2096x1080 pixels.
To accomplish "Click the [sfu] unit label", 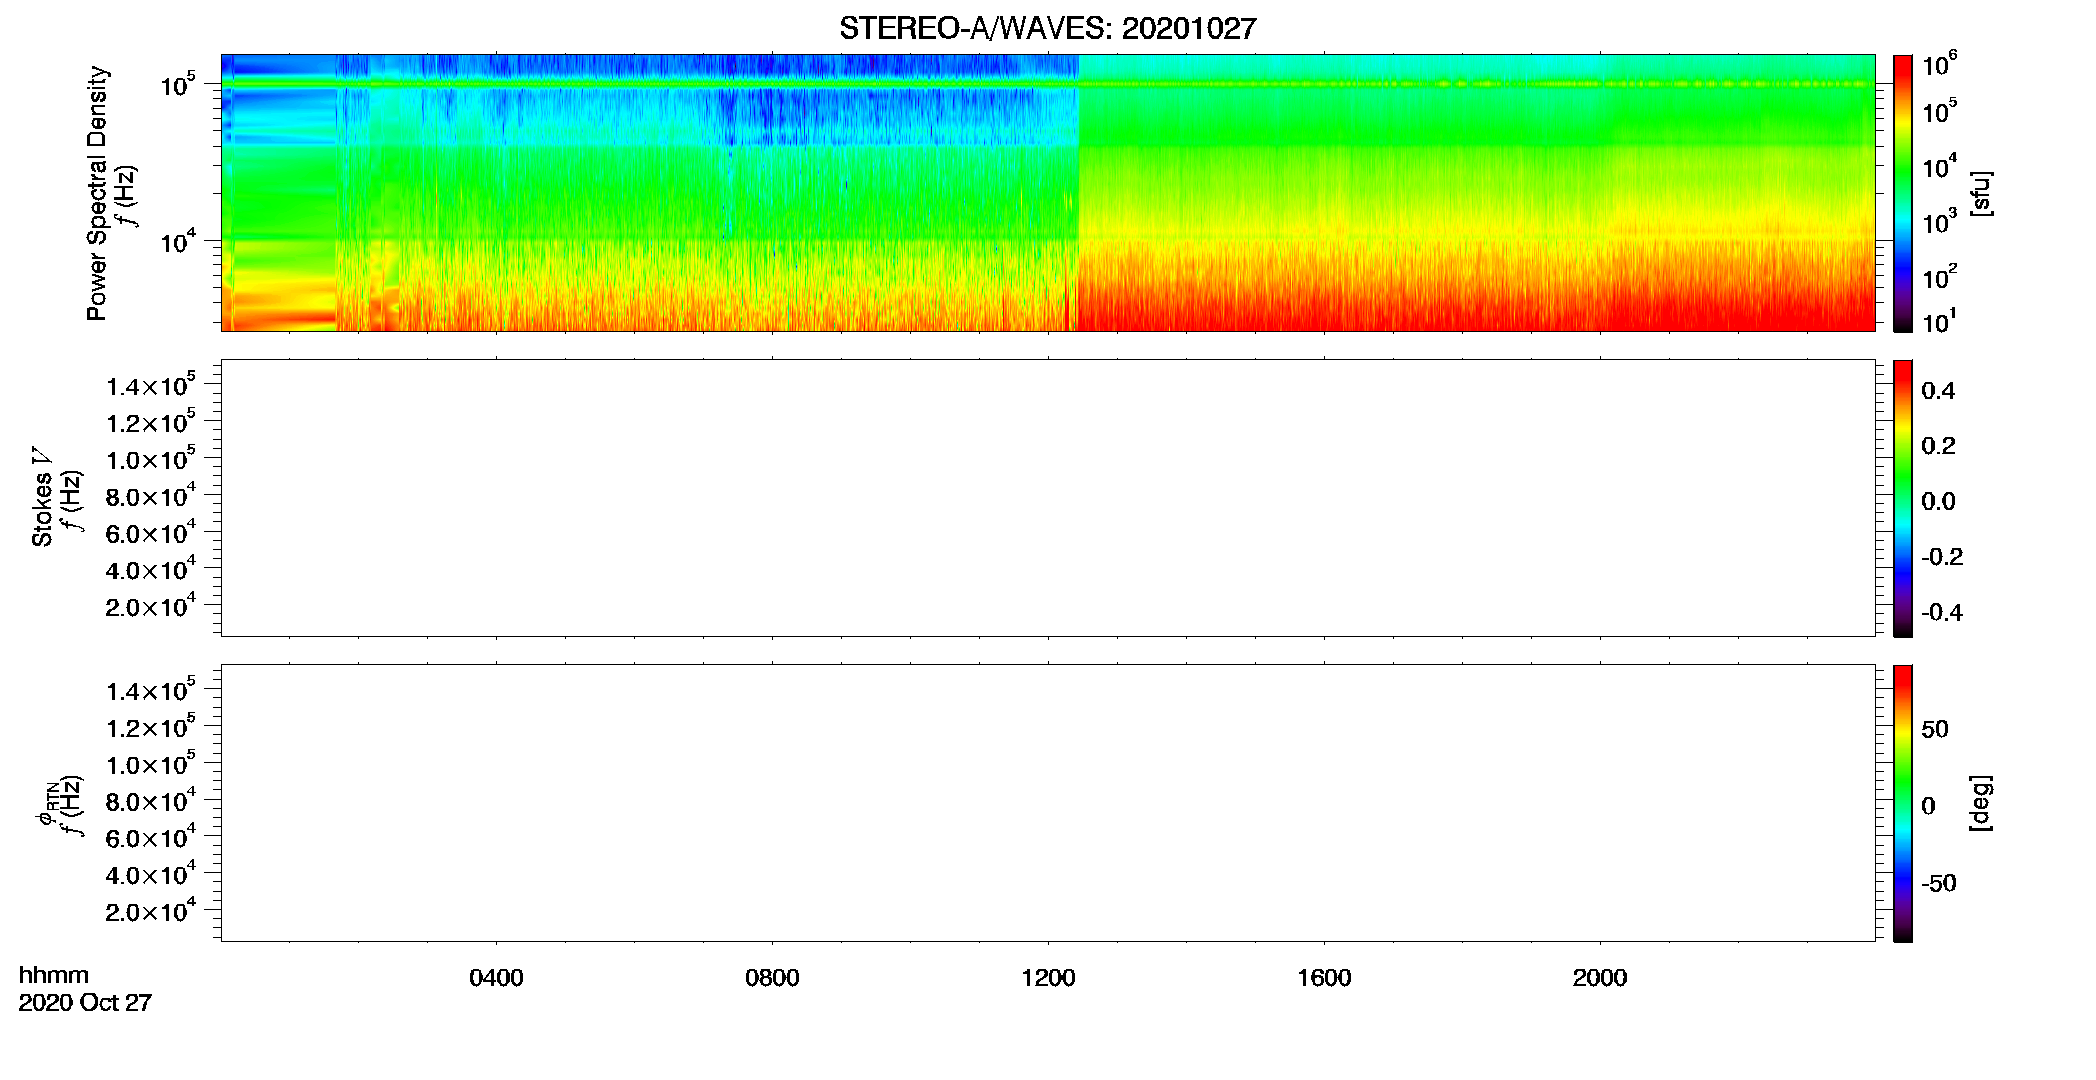I will pyautogui.click(x=1981, y=193).
